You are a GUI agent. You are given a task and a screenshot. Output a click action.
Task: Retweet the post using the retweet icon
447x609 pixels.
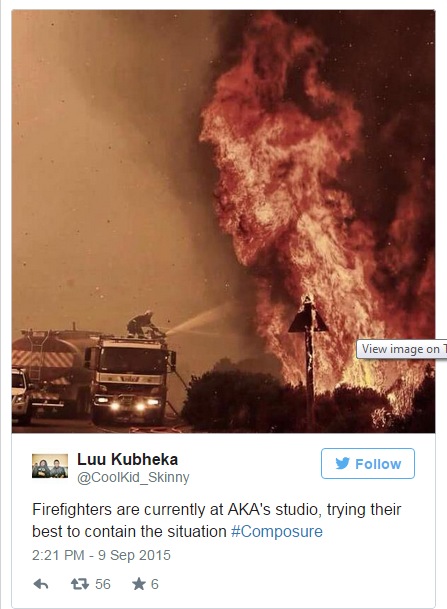click(80, 584)
